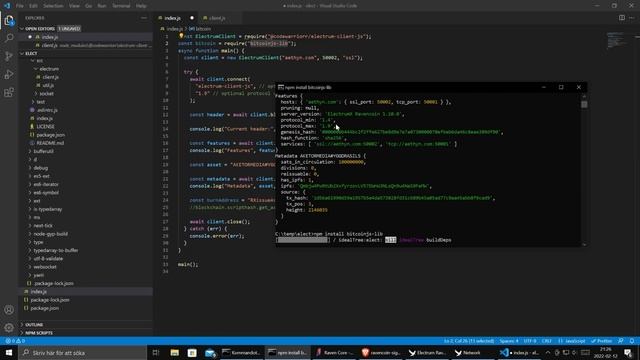Open util.js in the file tree

(x=48, y=85)
